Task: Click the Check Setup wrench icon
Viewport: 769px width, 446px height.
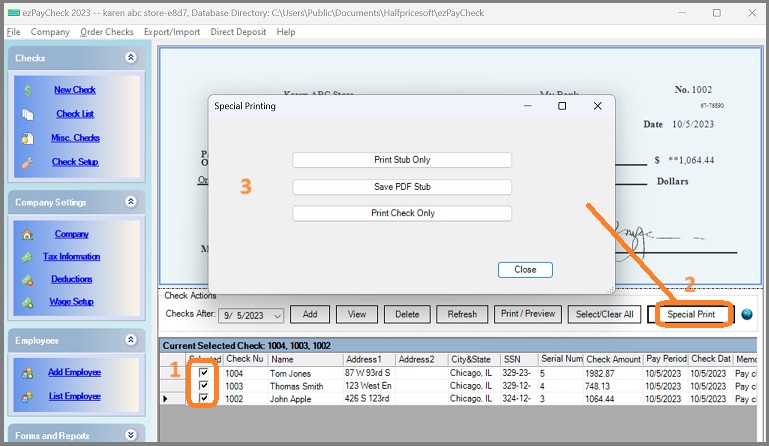Action: point(28,162)
